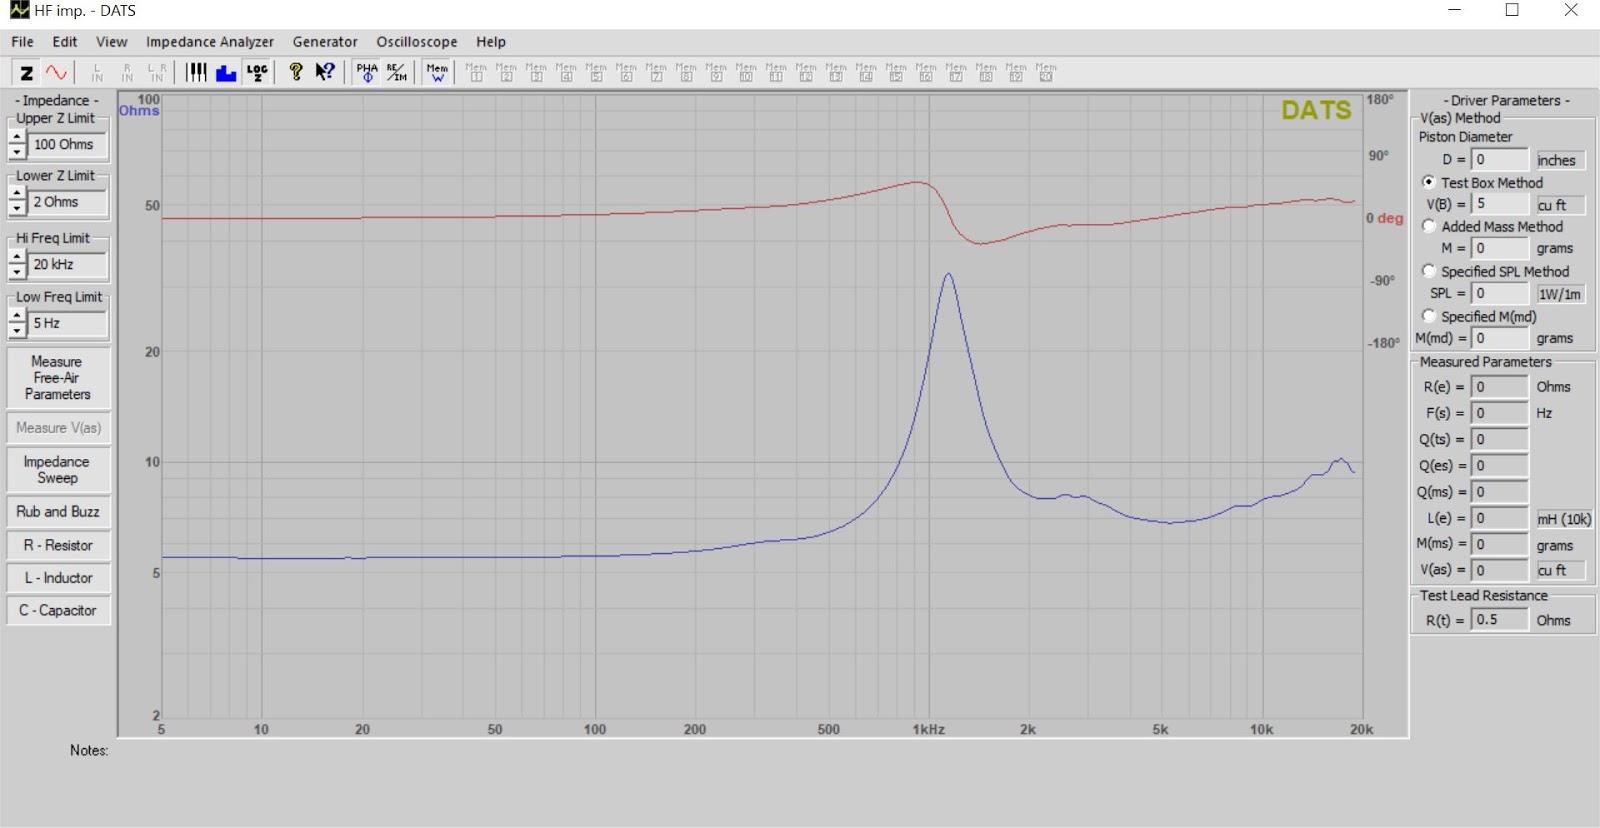1600x828 pixels.
Task: Open the Generator menu
Action: pos(325,42)
